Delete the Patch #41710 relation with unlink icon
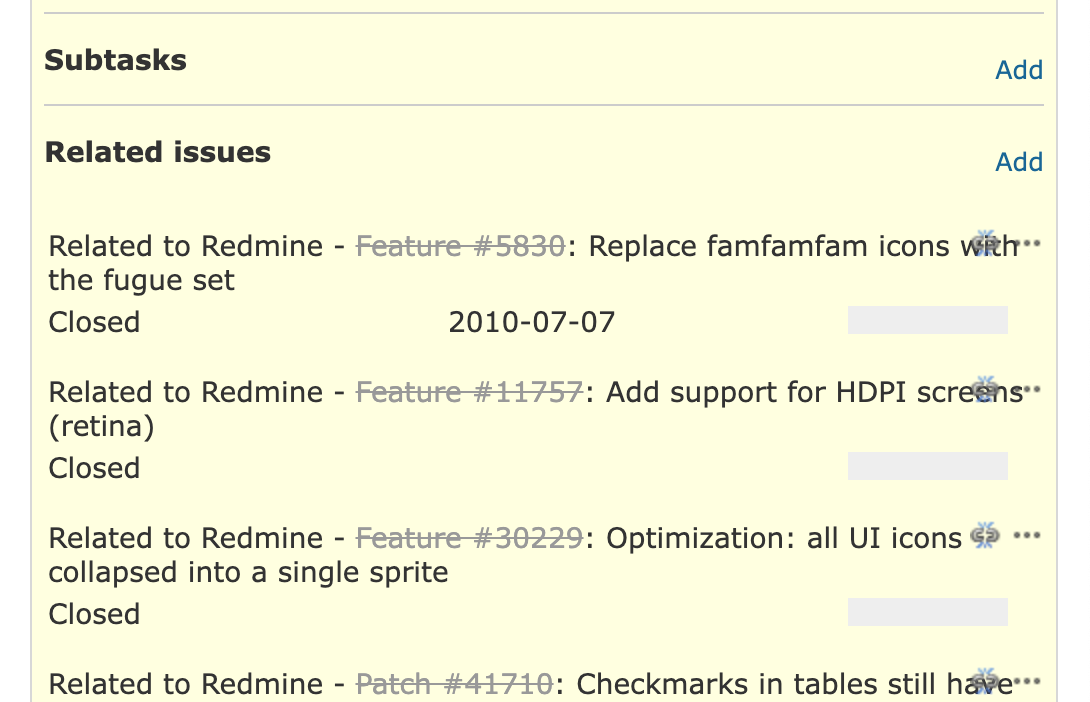This screenshot has height=702, width=1090. point(984,680)
